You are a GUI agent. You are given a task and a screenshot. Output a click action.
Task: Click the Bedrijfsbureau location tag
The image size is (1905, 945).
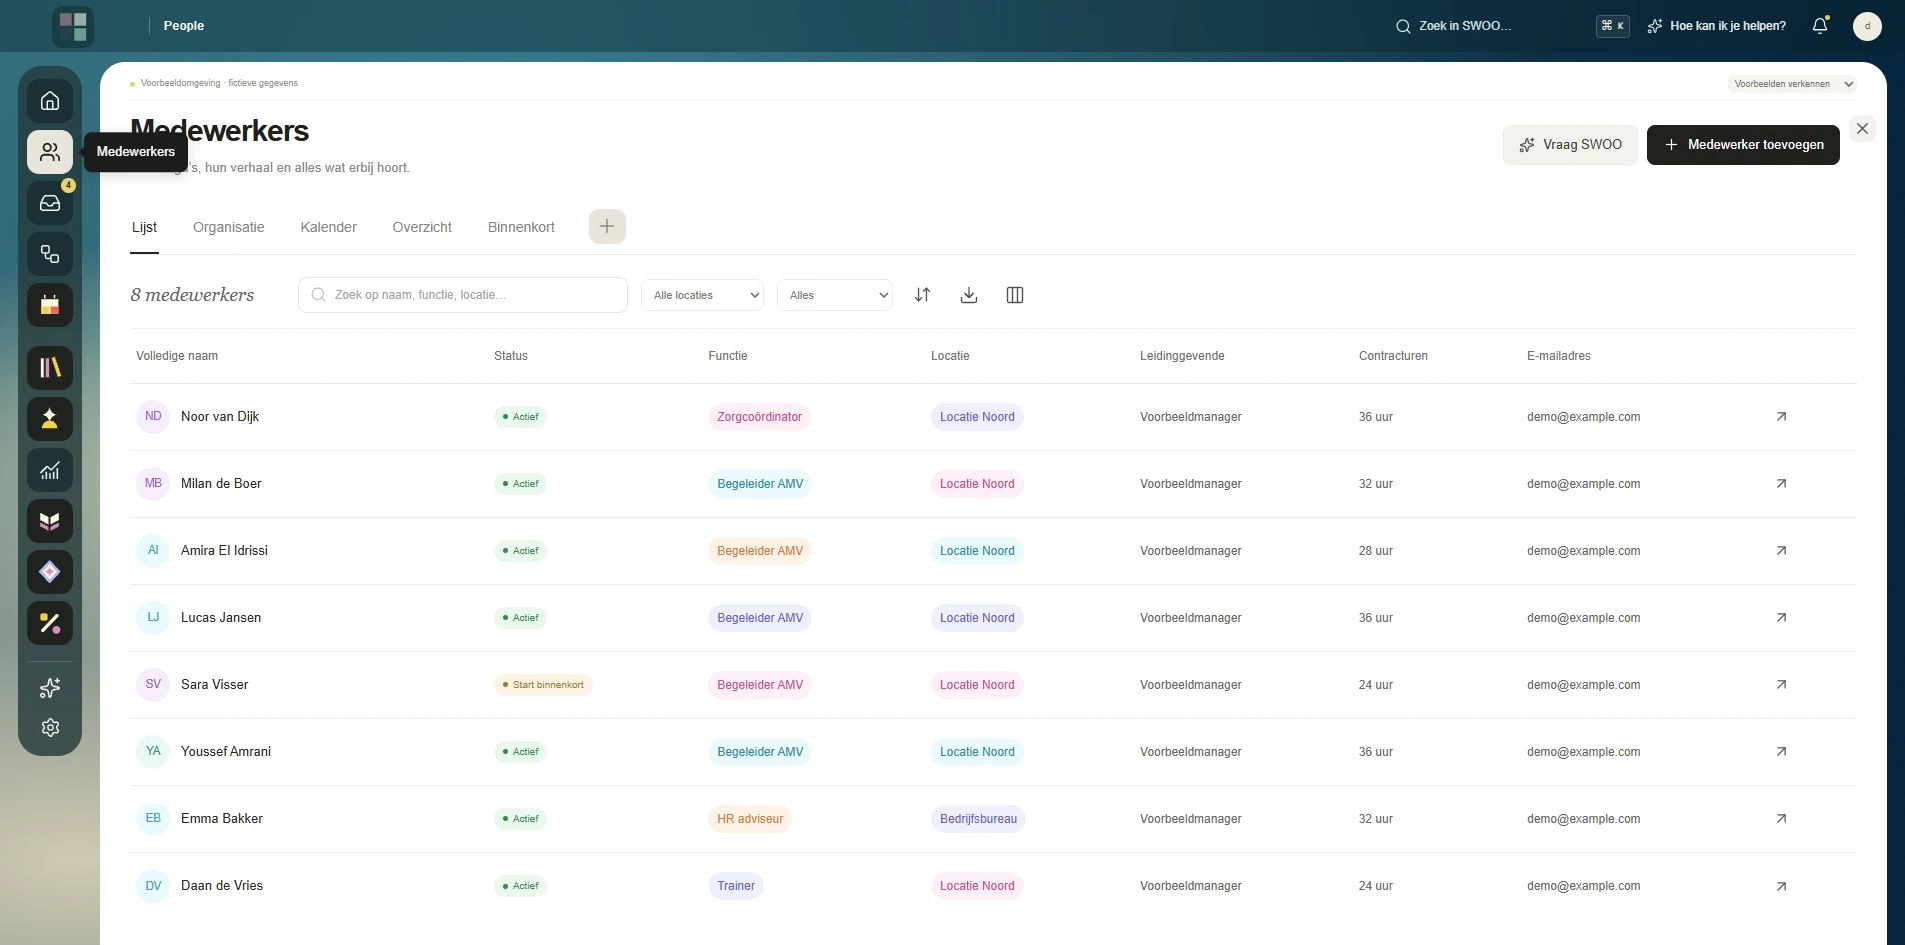coord(978,819)
